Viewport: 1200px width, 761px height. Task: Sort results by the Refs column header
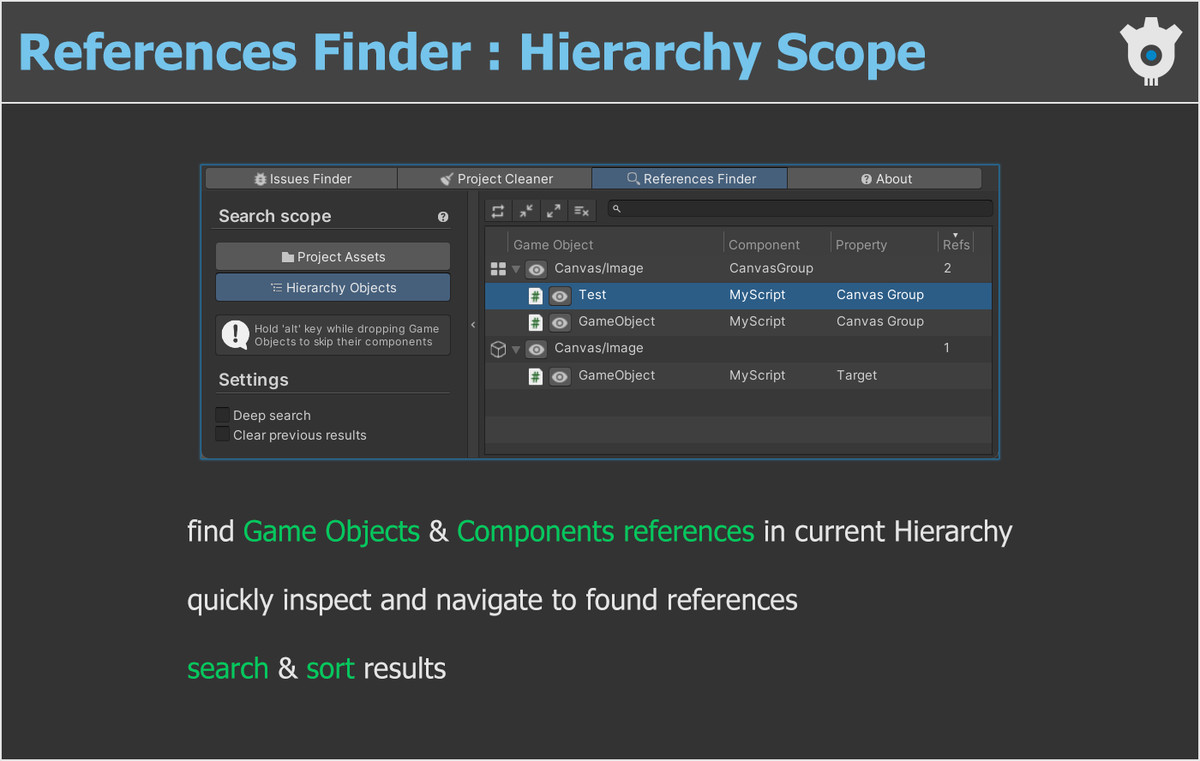click(956, 243)
